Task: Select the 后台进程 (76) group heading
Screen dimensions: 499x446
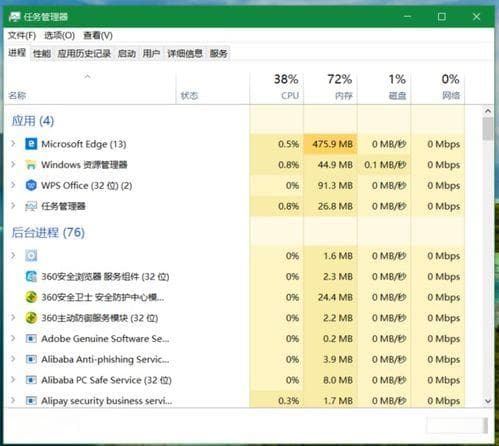Action: tap(48, 232)
